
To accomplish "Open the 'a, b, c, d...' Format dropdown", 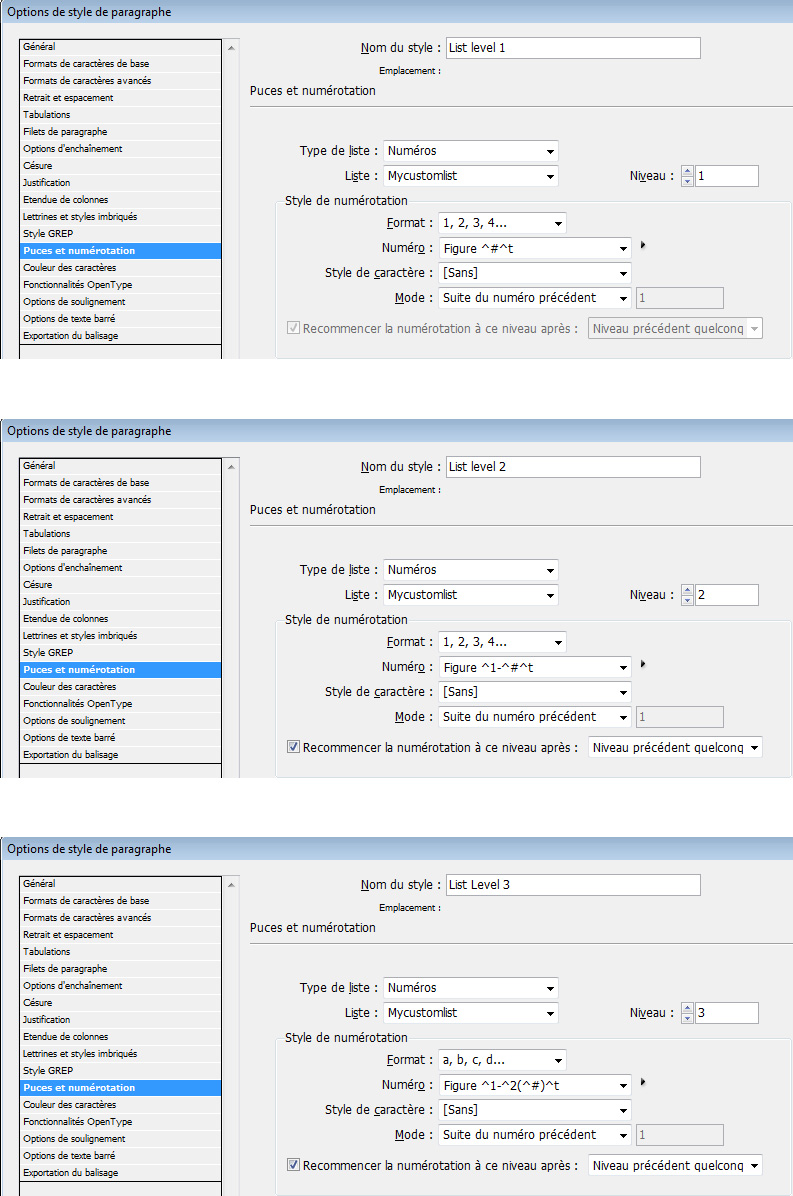I will pyautogui.click(x=502, y=1060).
